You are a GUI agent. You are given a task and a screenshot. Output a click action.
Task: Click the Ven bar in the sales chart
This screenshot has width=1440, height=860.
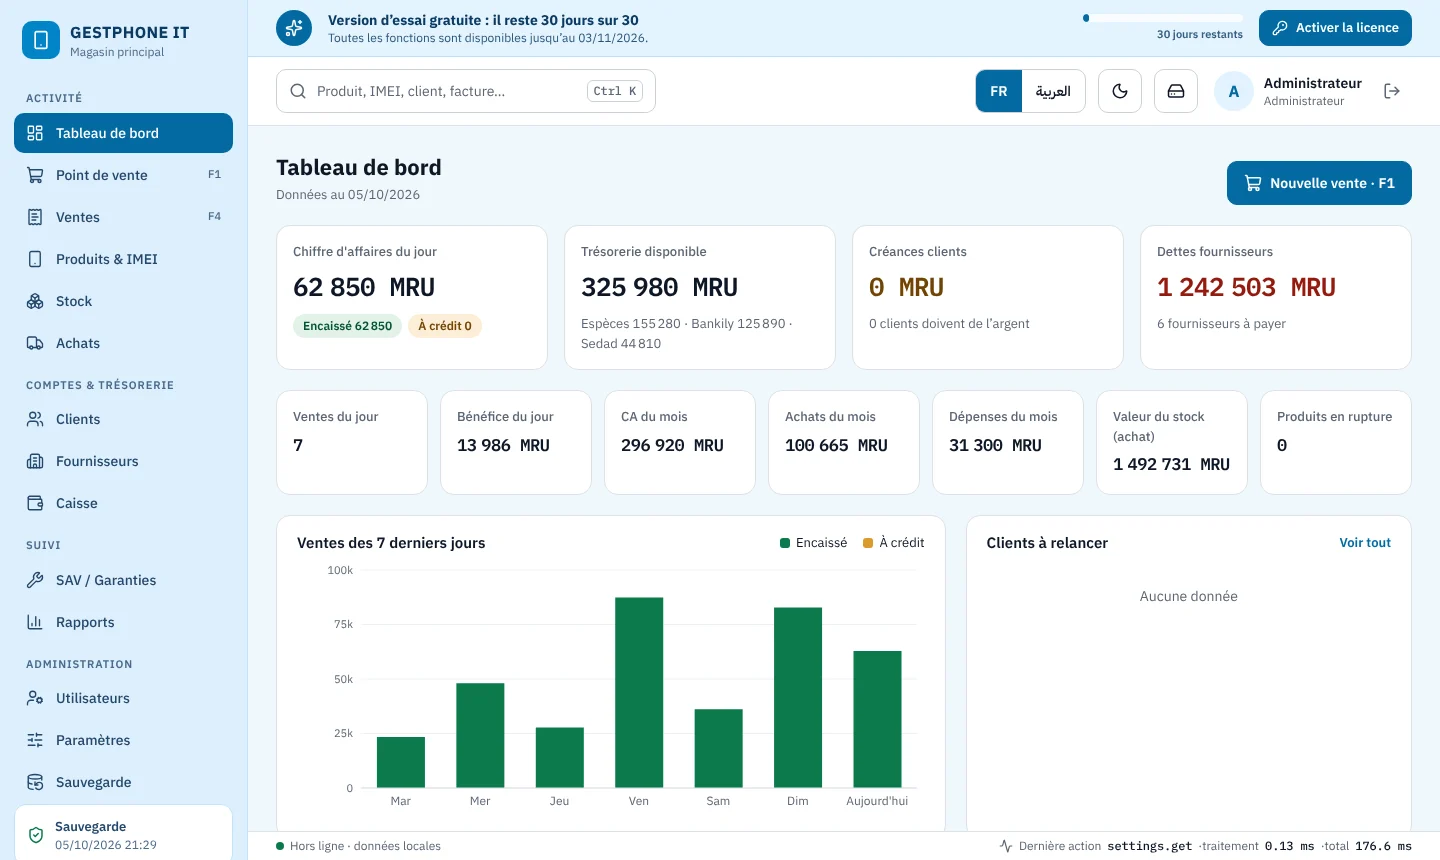coord(639,692)
